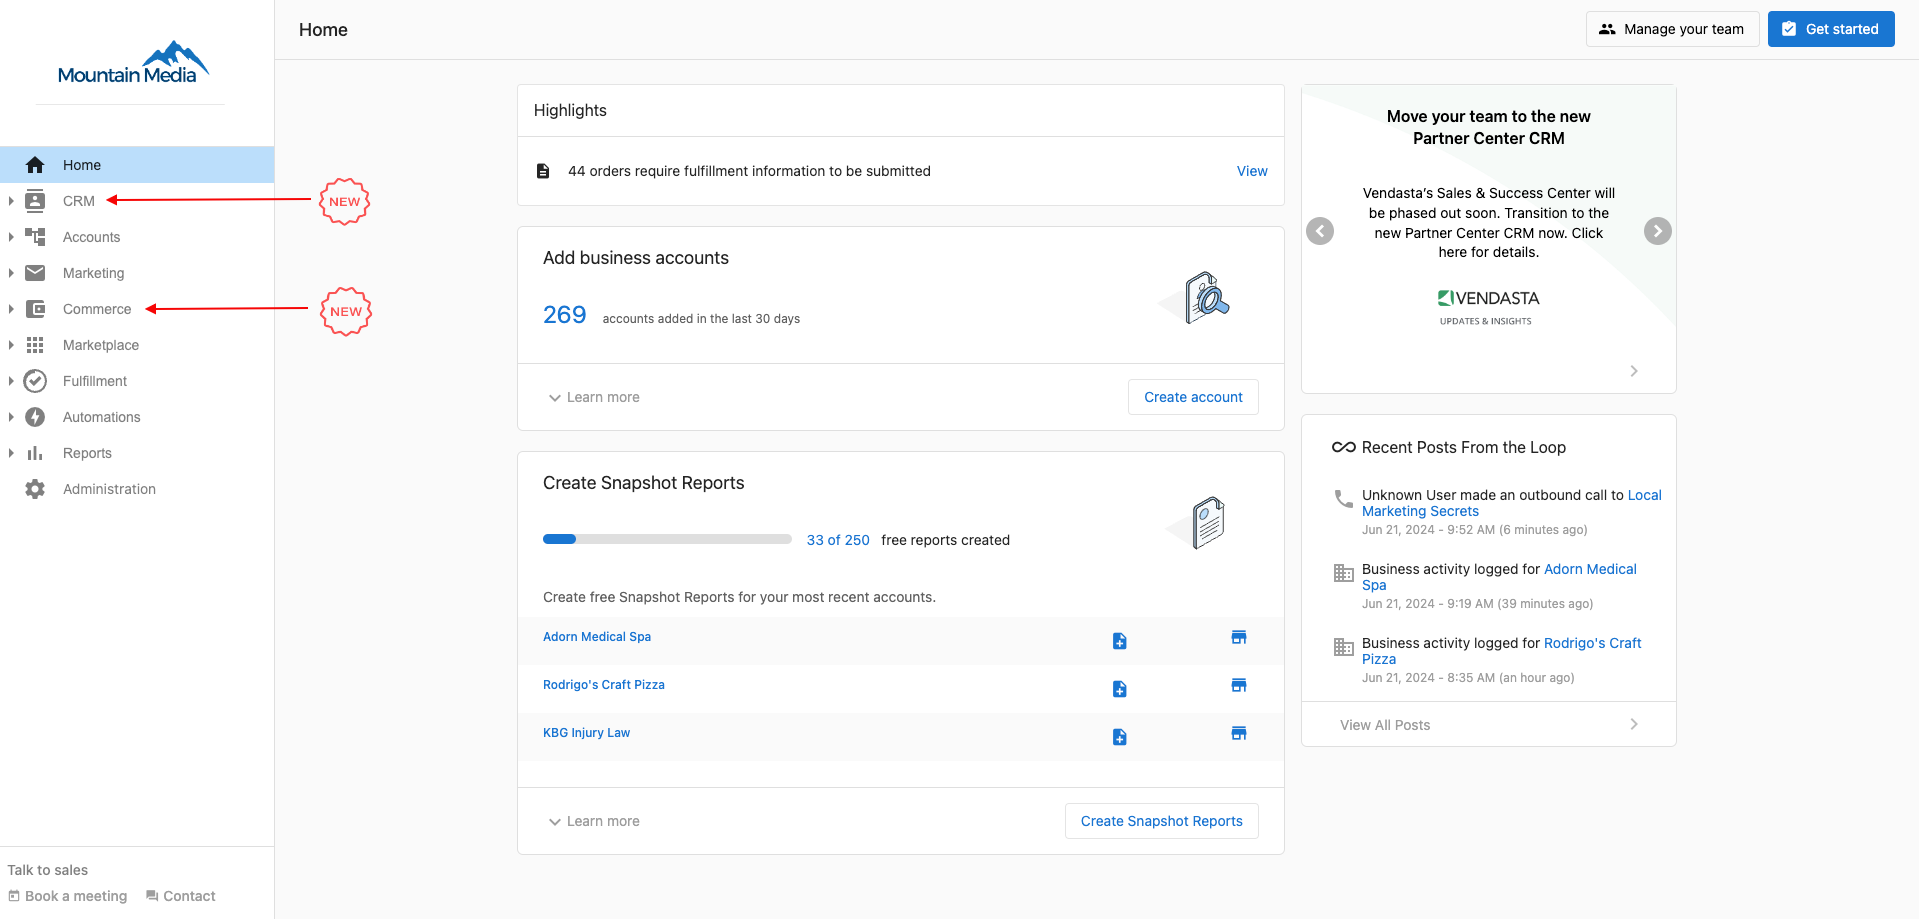Image resolution: width=1919 pixels, height=919 pixels.
Task: Open the Home menu item
Action: coord(137,165)
